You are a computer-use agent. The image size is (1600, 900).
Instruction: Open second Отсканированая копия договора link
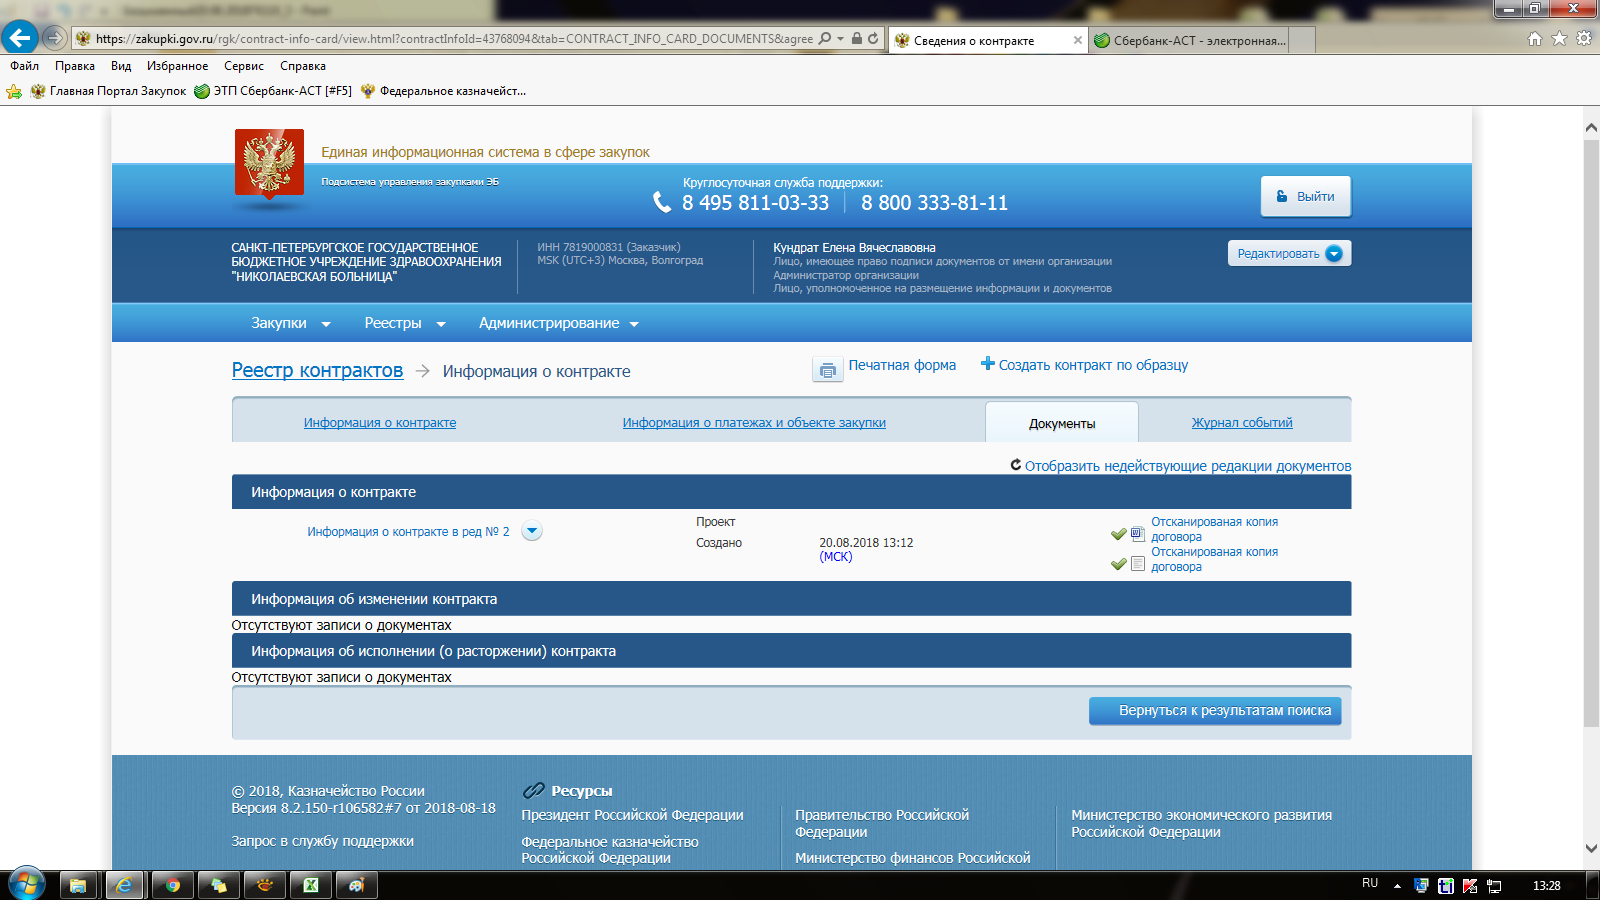[1214, 559]
